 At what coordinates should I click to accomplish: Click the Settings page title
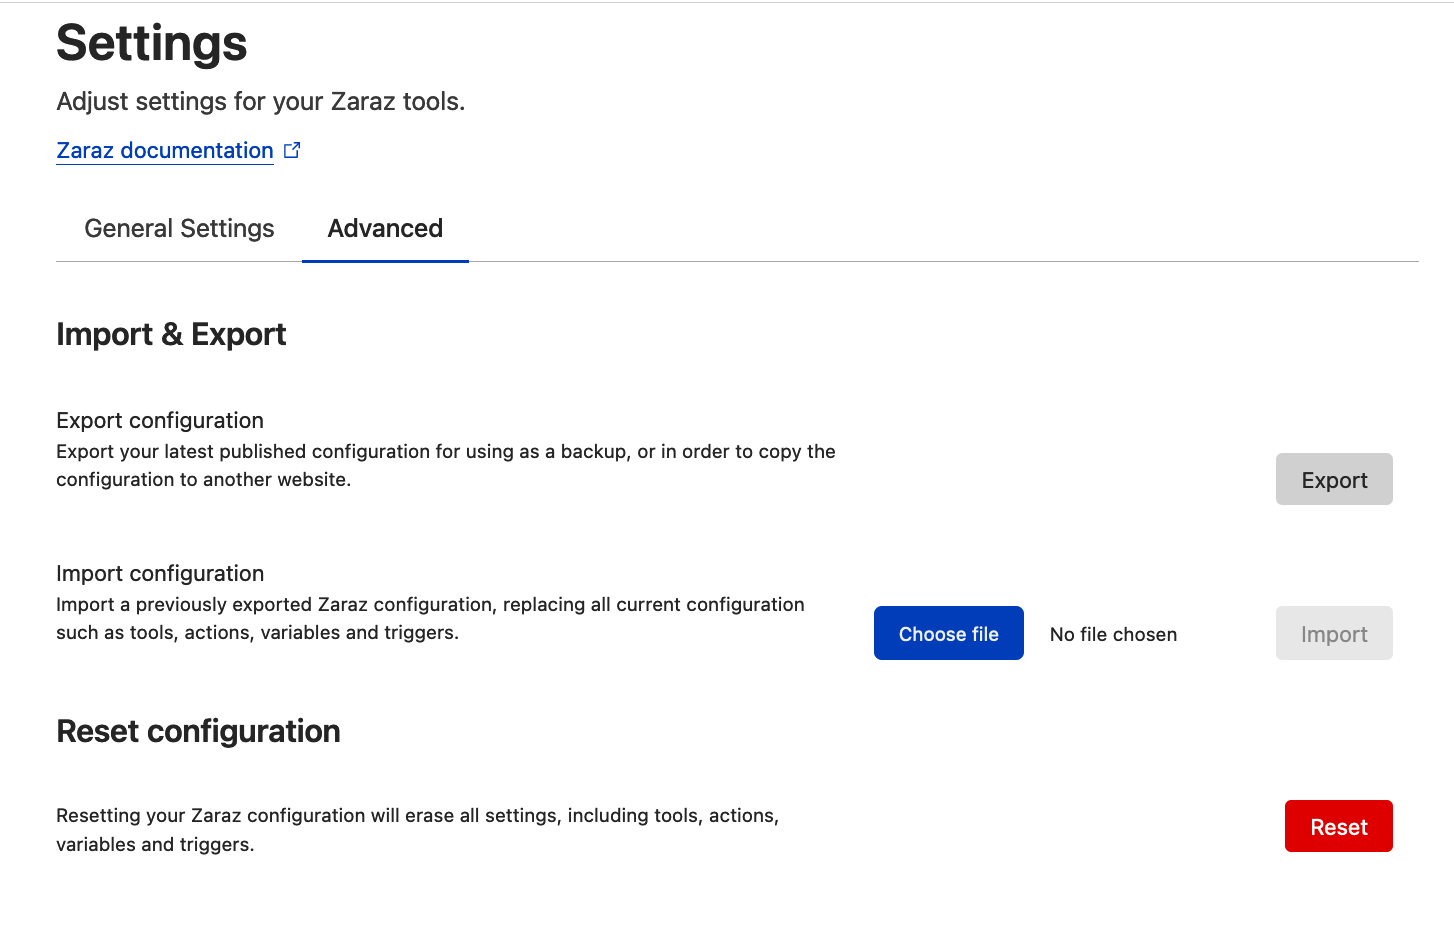pos(151,43)
